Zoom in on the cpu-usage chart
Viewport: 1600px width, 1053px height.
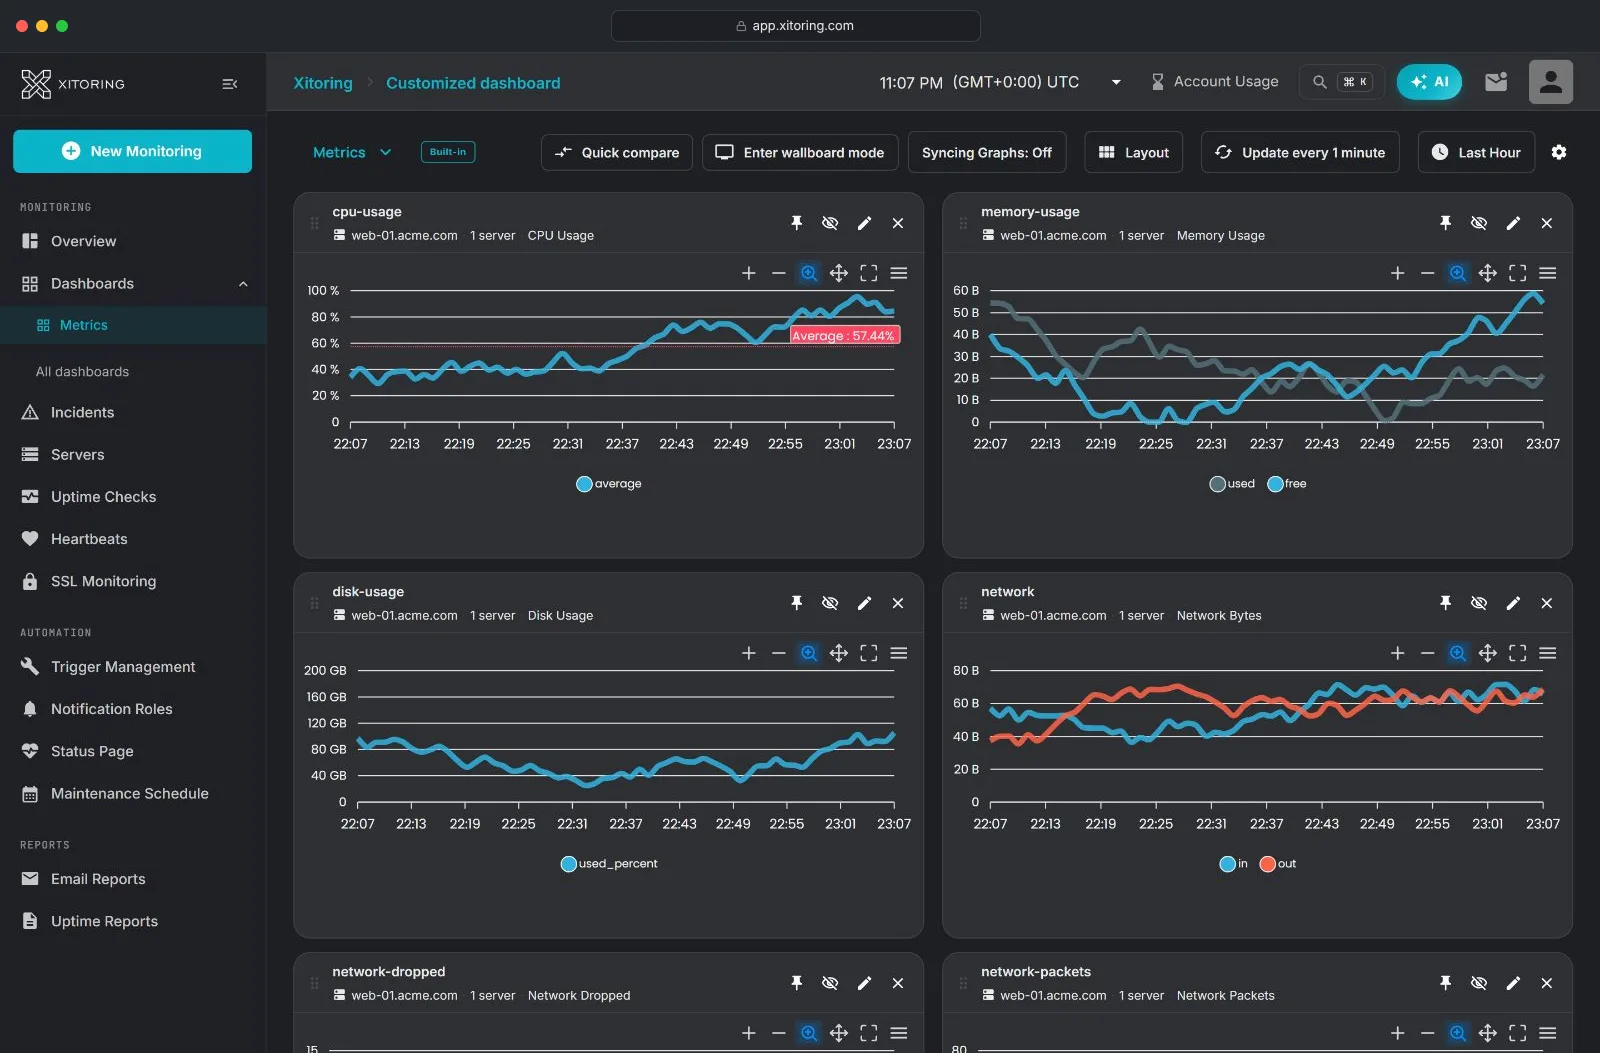tap(748, 273)
